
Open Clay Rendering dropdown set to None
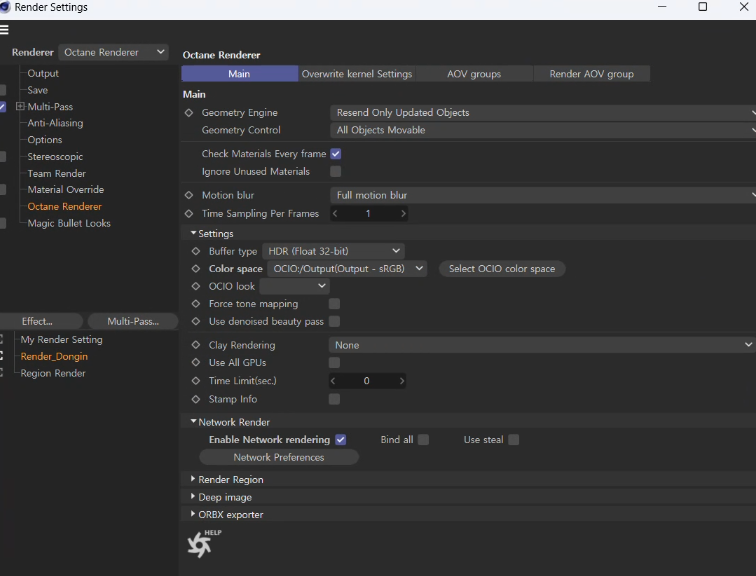tap(542, 345)
